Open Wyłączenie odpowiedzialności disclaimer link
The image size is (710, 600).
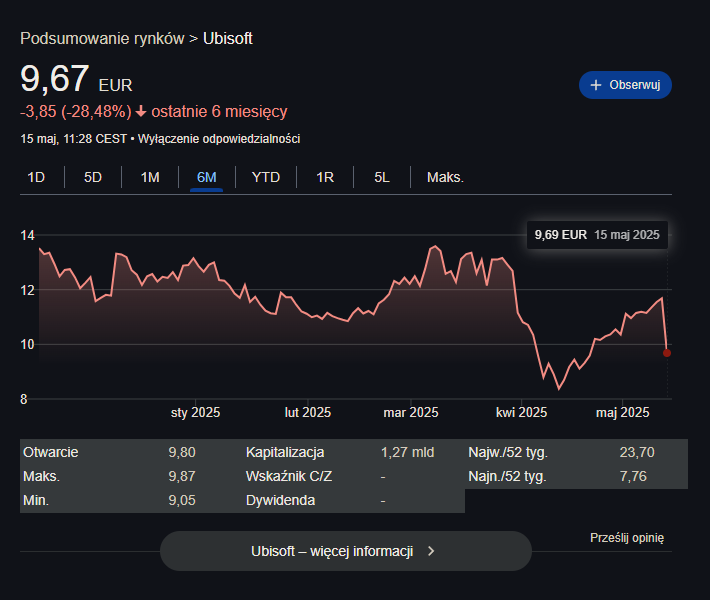click(219, 139)
